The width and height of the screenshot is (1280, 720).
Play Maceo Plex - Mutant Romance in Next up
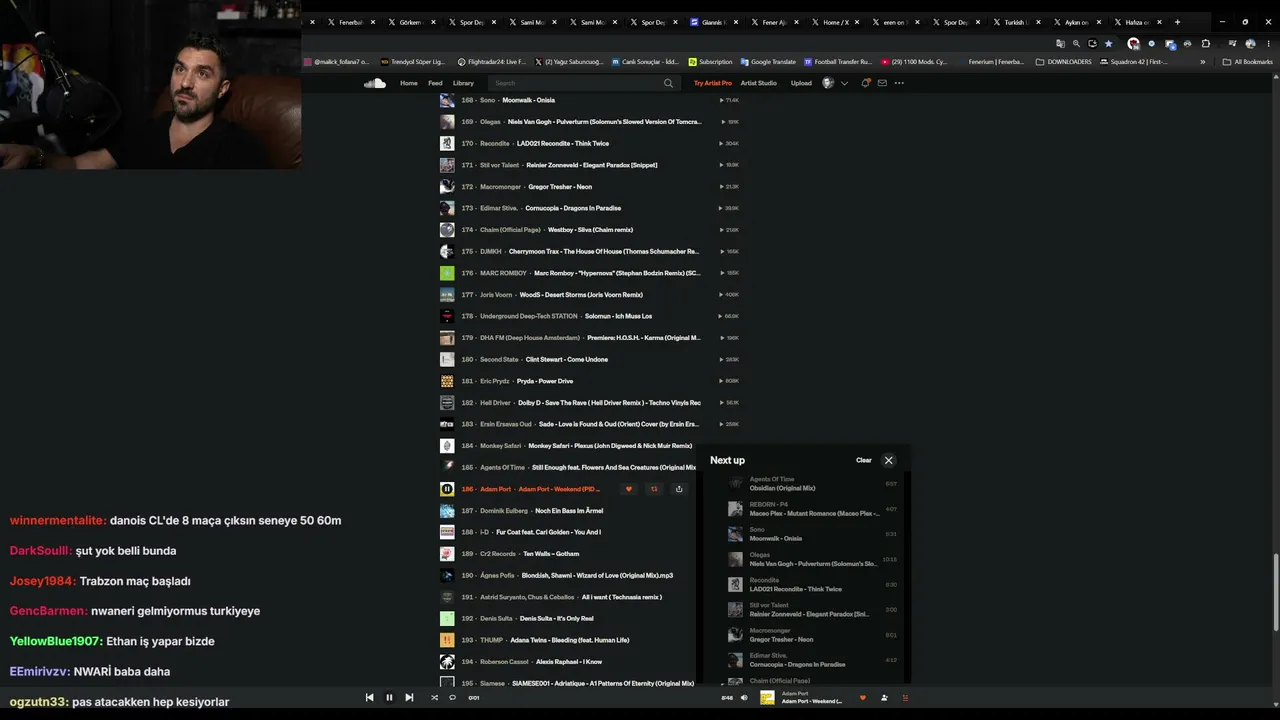814,513
